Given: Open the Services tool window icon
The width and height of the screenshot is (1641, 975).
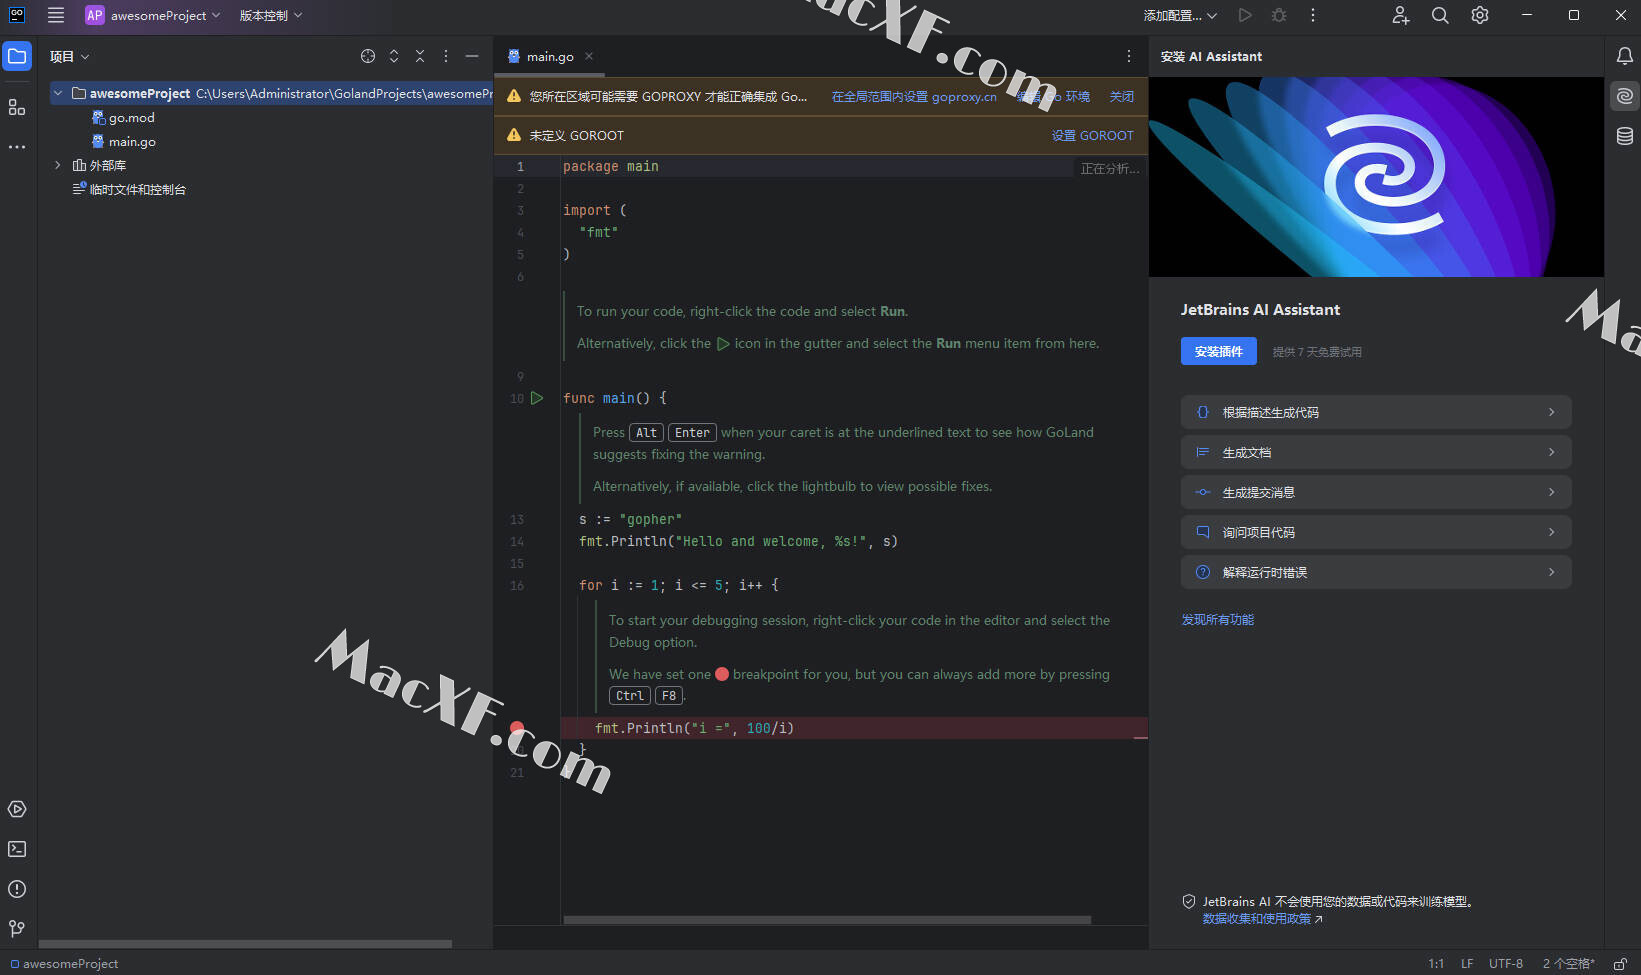Looking at the screenshot, I should (17, 809).
